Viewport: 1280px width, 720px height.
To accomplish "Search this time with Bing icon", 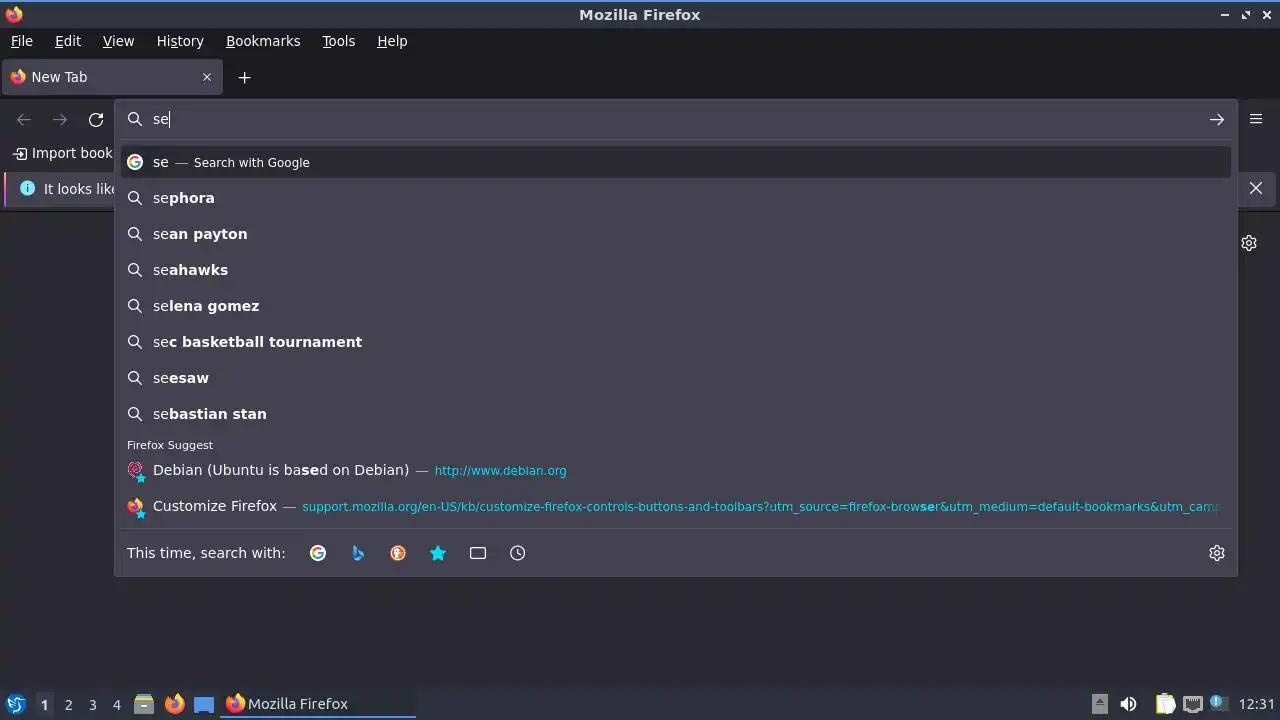I will (x=358, y=553).
